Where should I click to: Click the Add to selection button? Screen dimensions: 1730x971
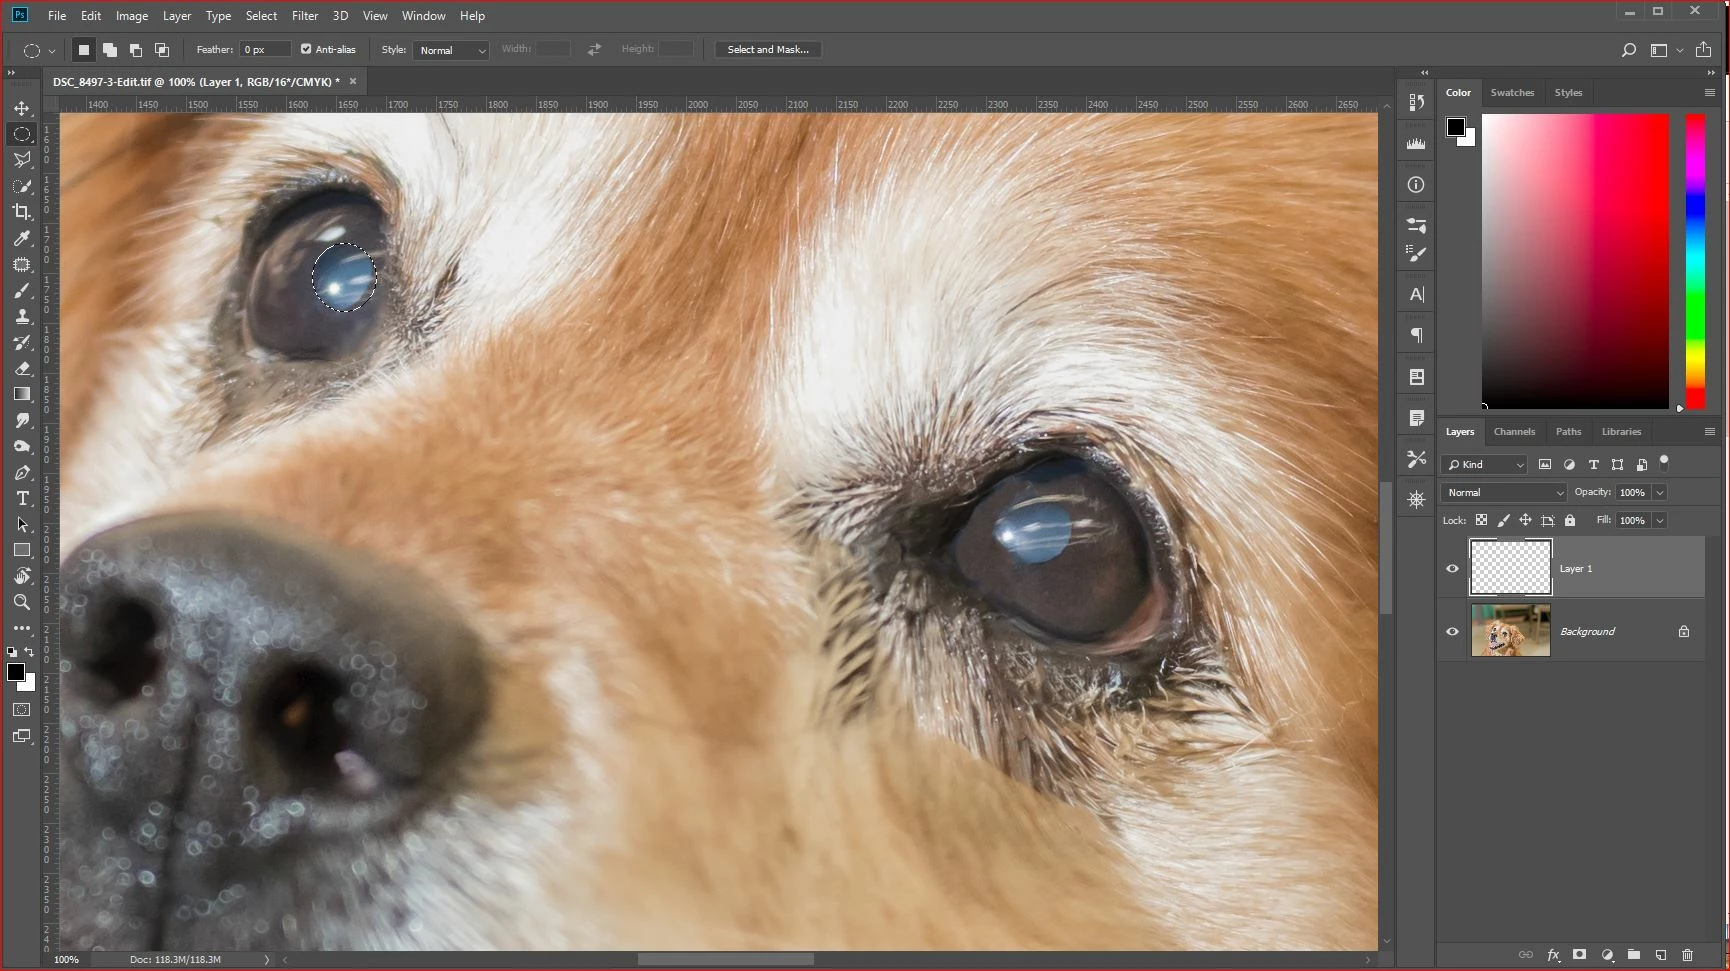point(110,50)
